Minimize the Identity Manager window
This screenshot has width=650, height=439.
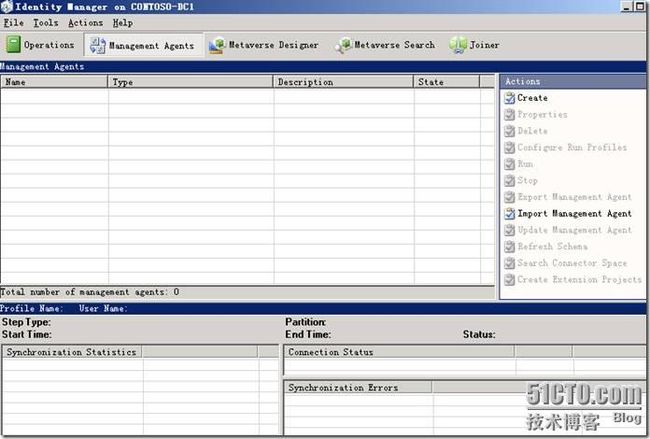pyautogui.click(x=626, y=7)
